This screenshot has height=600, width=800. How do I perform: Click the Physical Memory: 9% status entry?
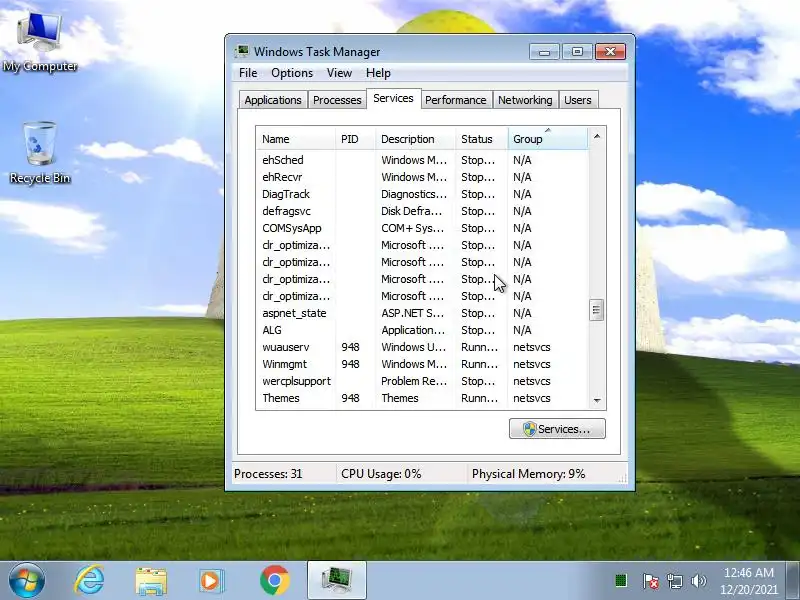(x=529, y=474)
